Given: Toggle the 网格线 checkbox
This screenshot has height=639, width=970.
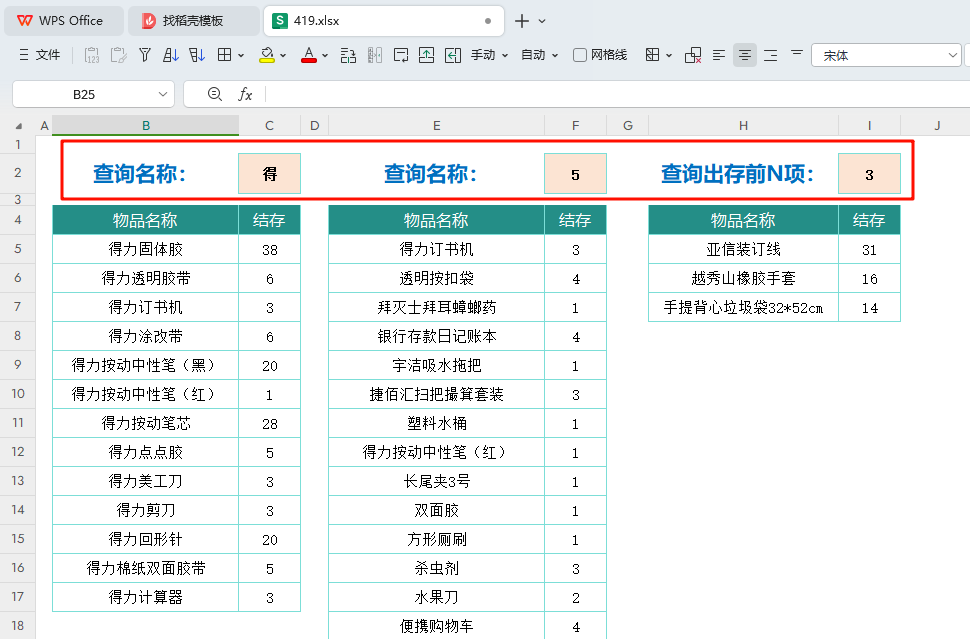Looking at the screenshot, I should coord(580,55).
